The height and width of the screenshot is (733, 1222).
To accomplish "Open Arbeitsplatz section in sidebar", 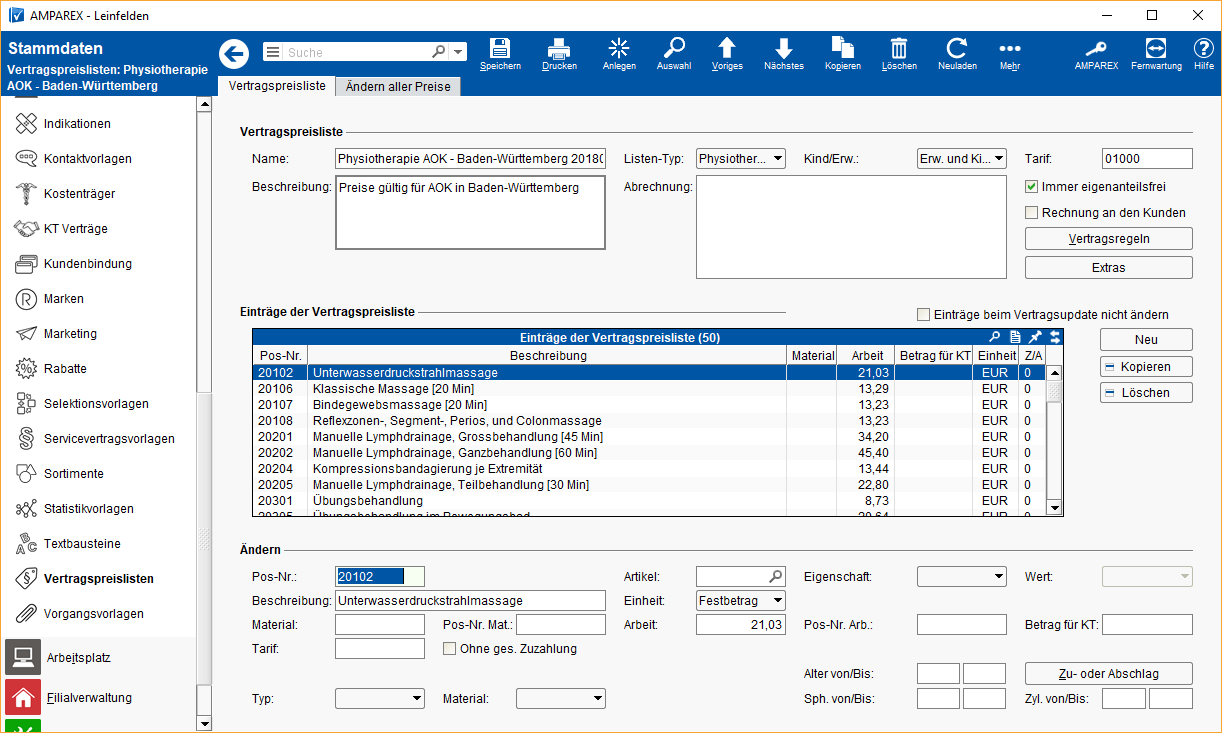I will [x=100, y=658].
